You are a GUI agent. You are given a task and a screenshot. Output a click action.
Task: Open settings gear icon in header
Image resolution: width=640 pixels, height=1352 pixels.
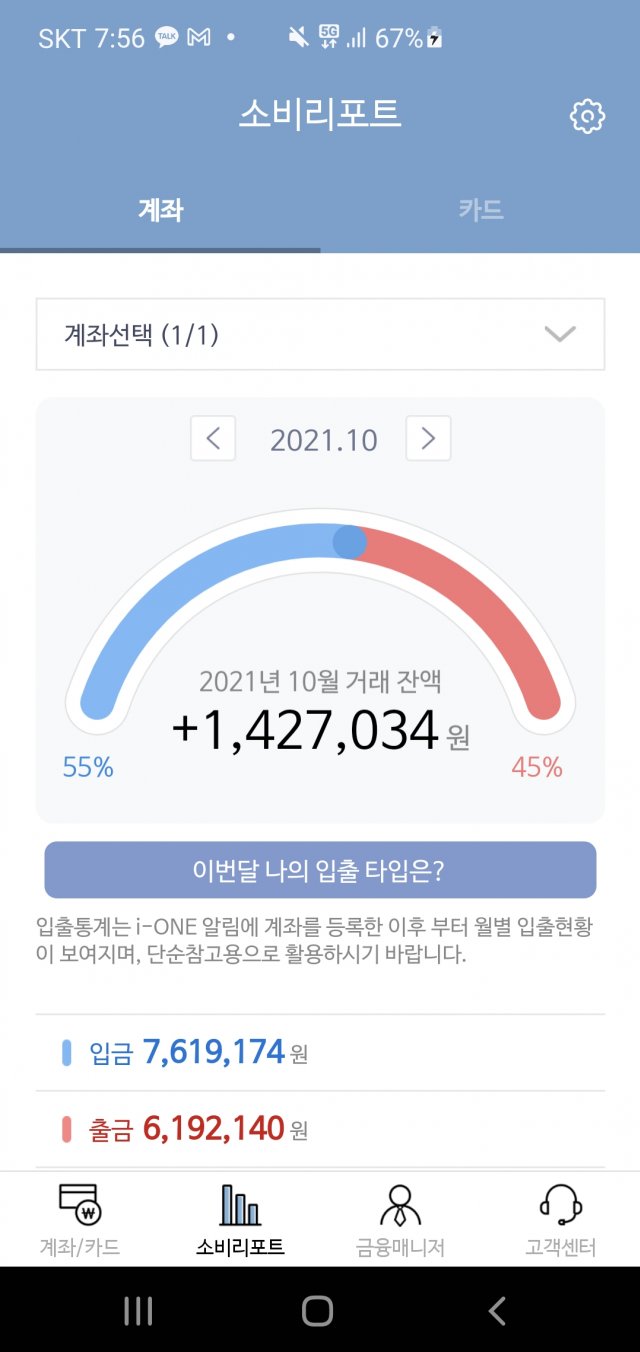(x=587, y=117)
